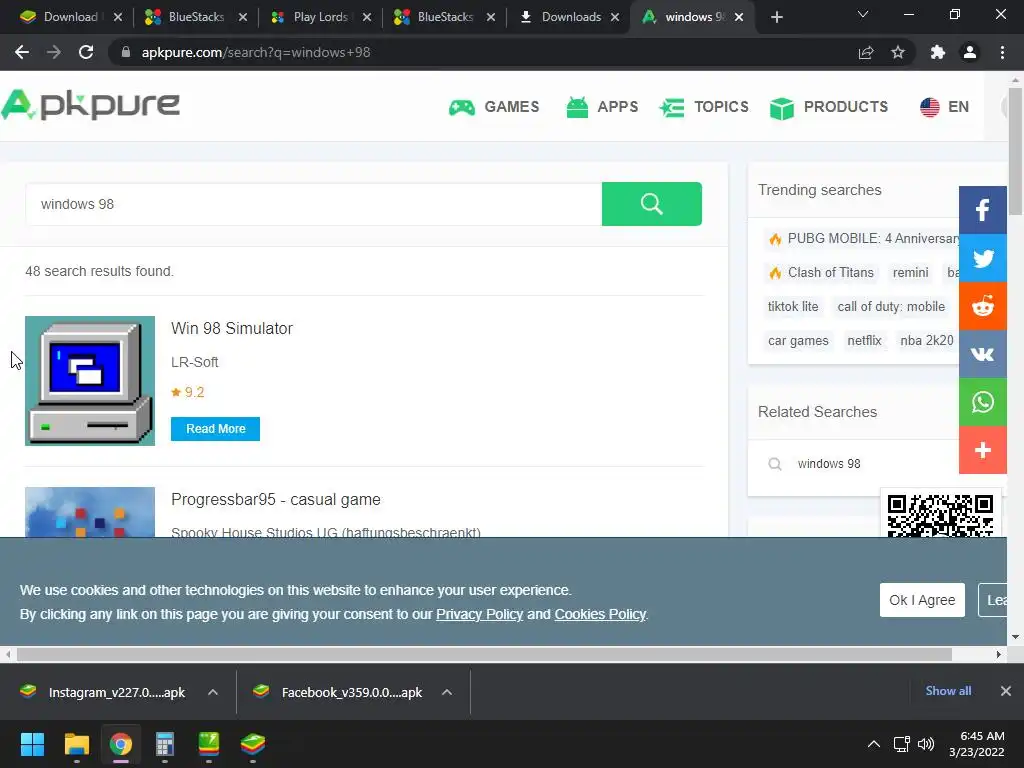
Task: Select the remini trending tag
Action: 910,272
